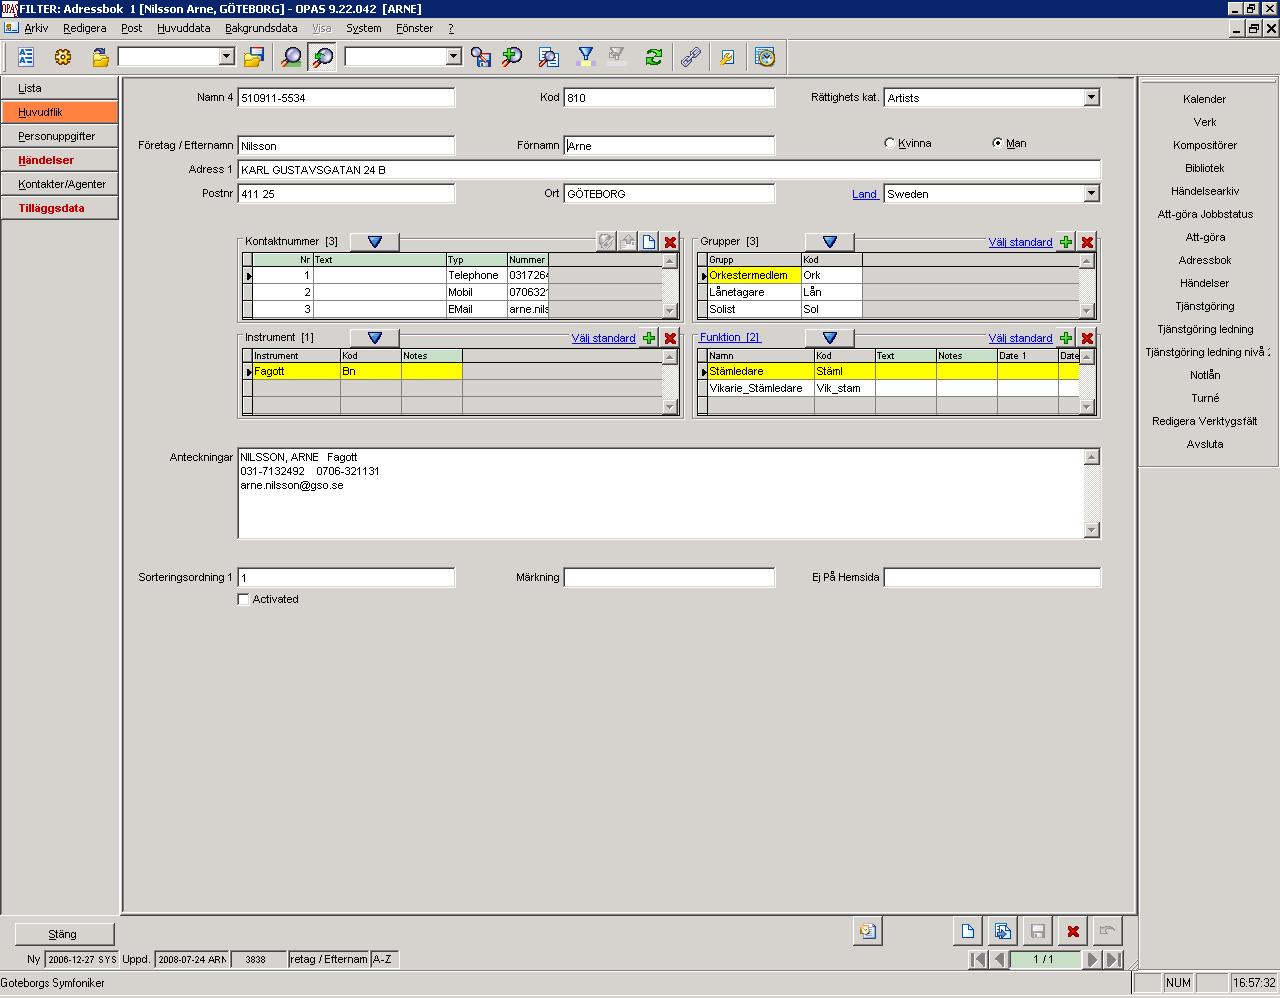Click the Förnamn input field
Viewport: 1280px width, 998px height.
click(x=669, y=146)
